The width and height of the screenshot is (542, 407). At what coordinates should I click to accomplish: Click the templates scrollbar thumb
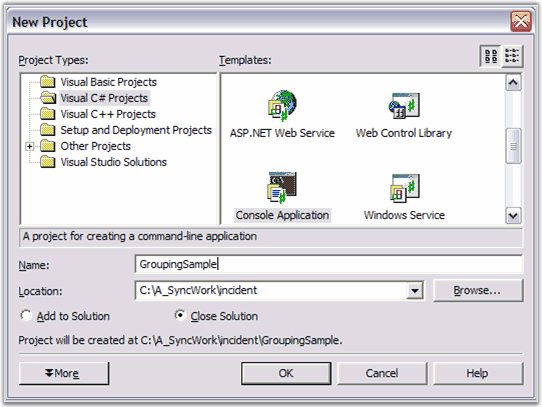click(513, 146)
